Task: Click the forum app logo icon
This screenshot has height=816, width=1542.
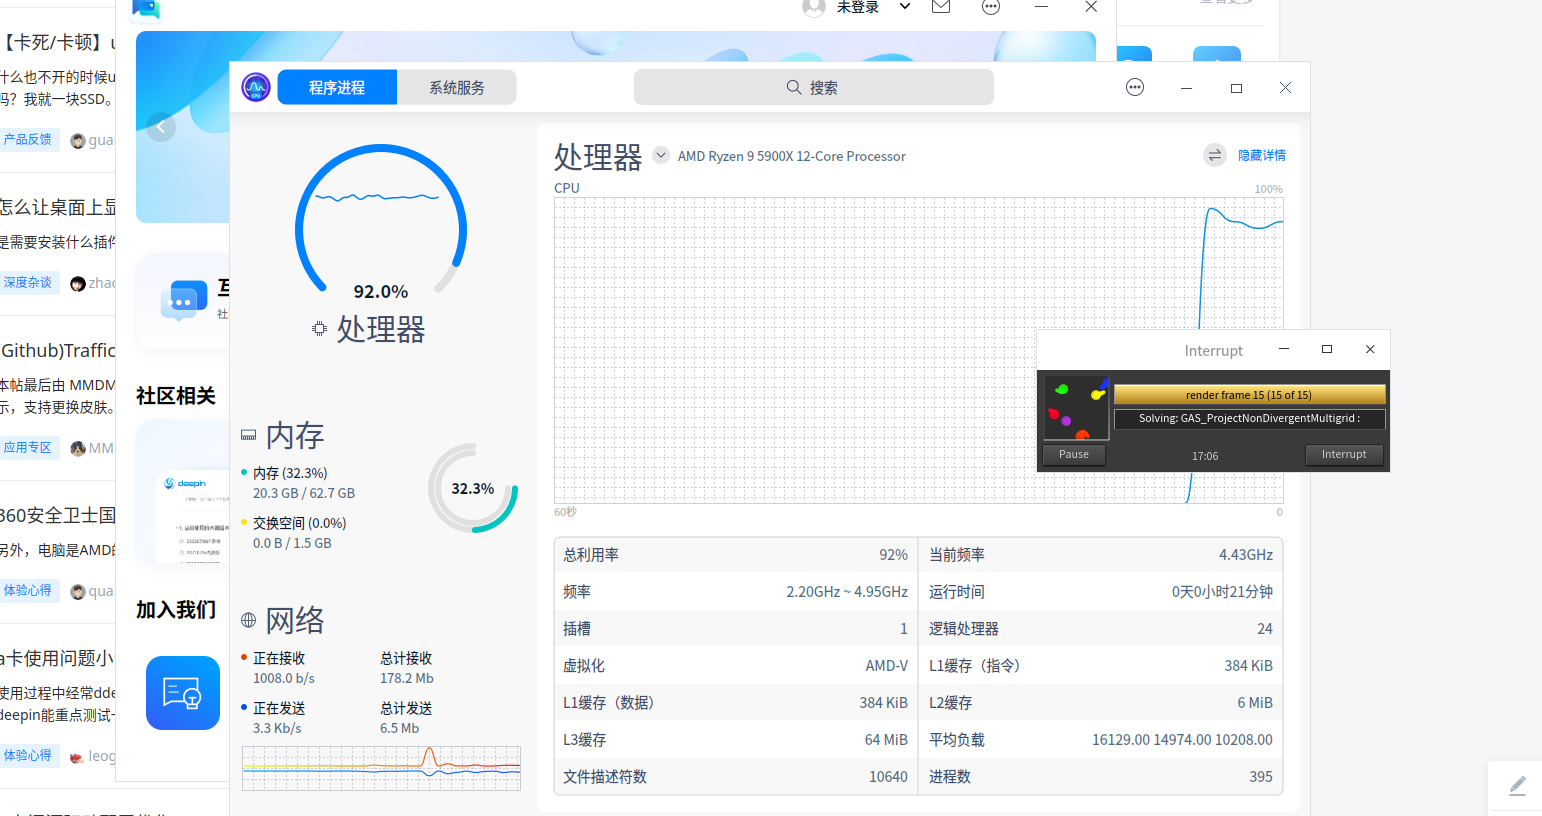Action: pos(146,8)
